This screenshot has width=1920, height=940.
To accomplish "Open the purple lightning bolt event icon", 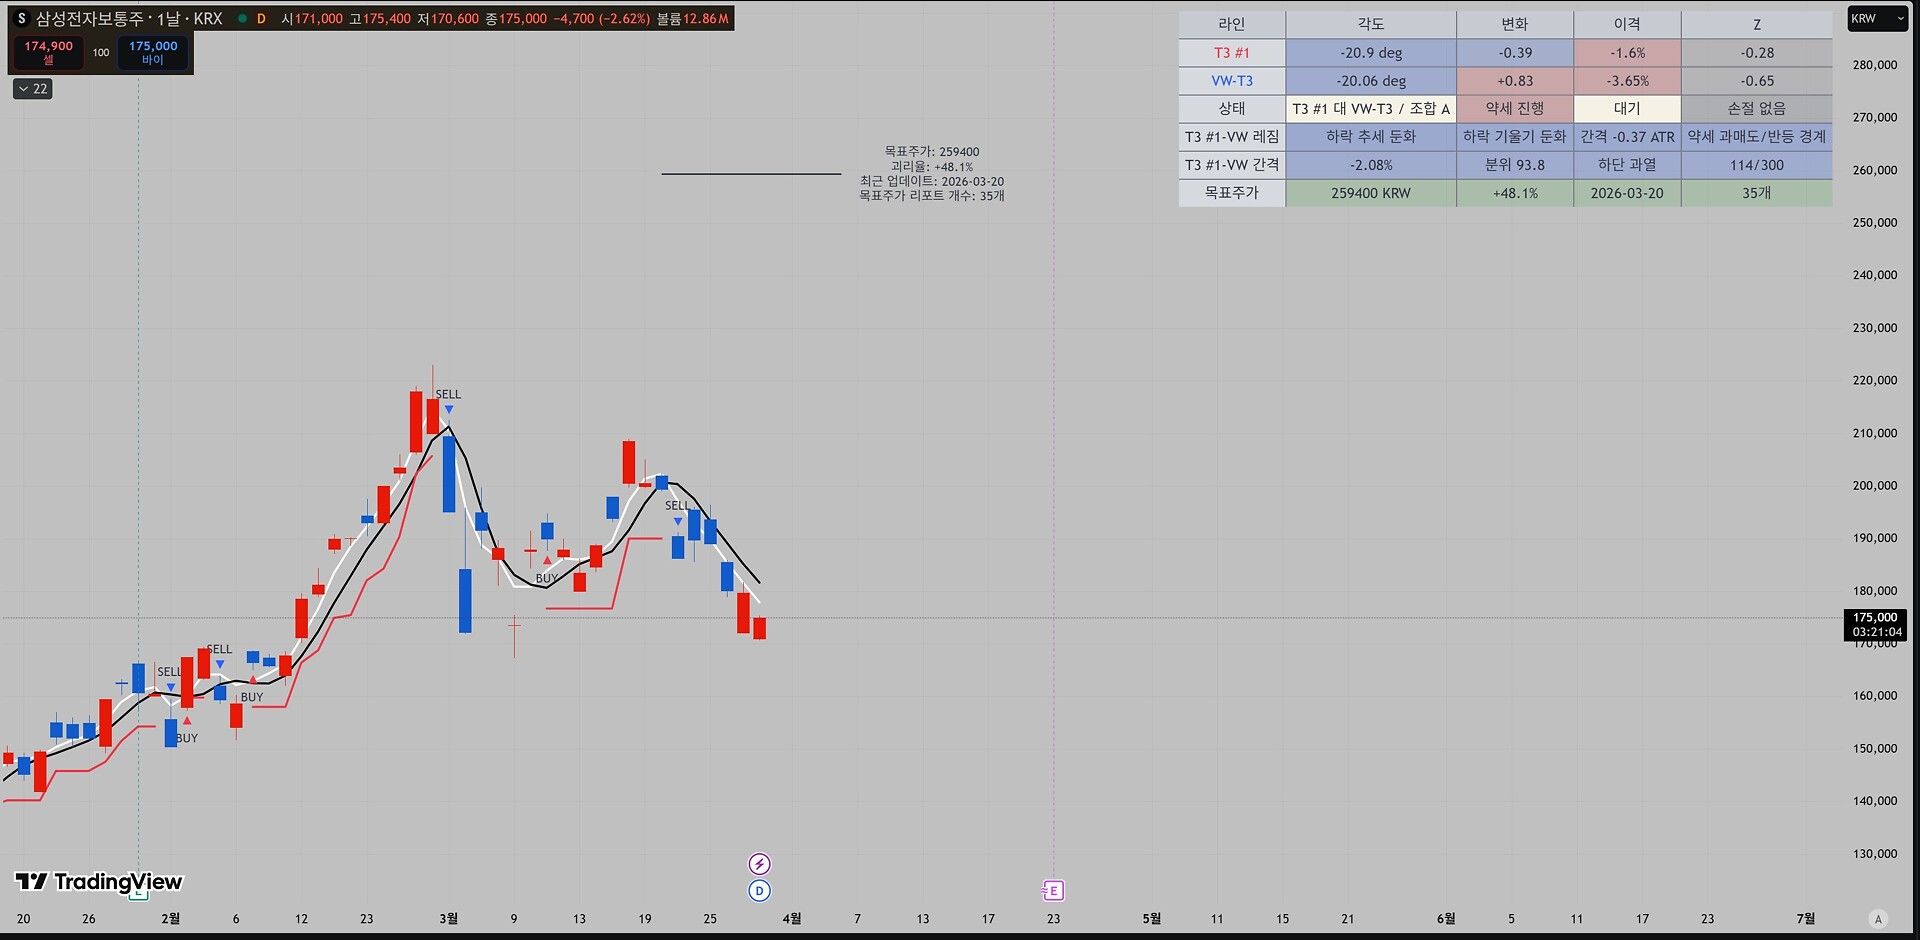I will coord(759,864).
